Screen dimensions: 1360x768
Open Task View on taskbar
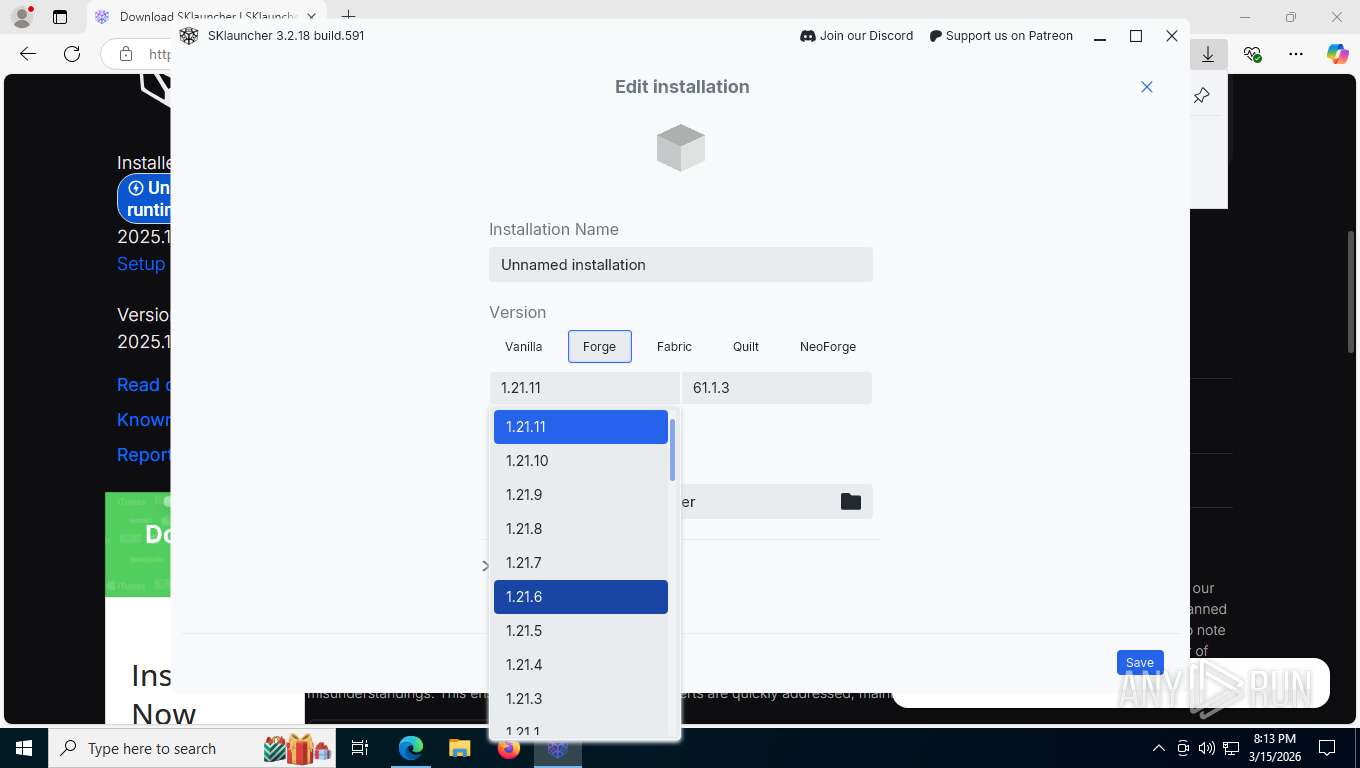pyautogui.click(x=360, y=748)
